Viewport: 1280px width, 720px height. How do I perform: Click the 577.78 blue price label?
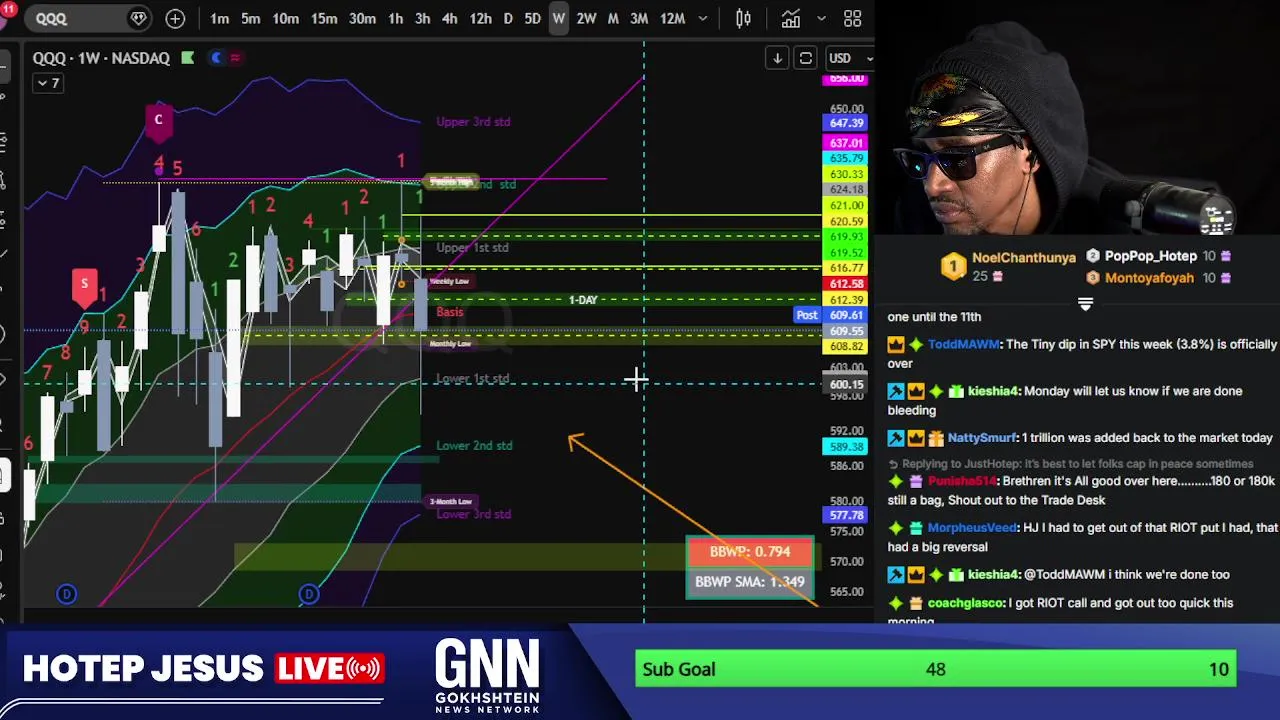pyautogui.click(x=846, y=516)
